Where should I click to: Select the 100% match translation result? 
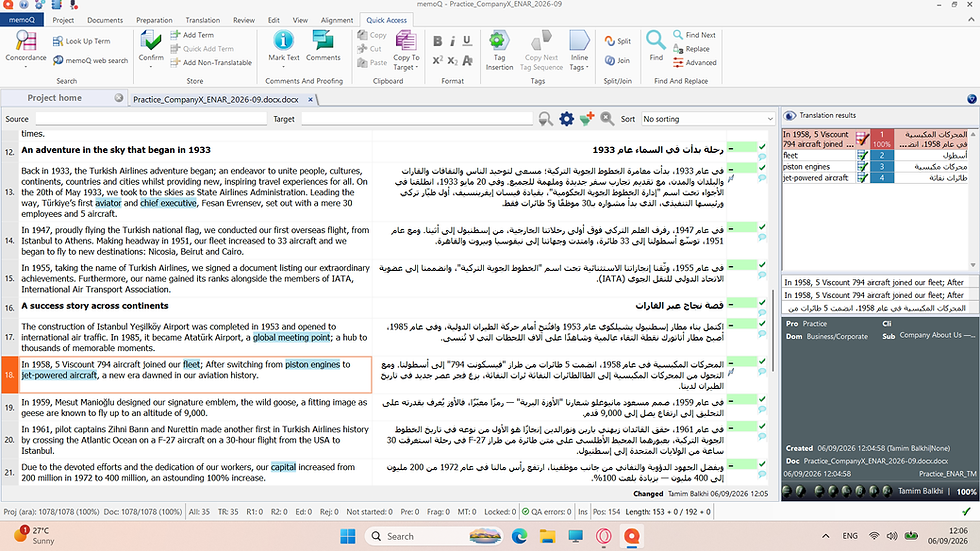tap(875, 139)
